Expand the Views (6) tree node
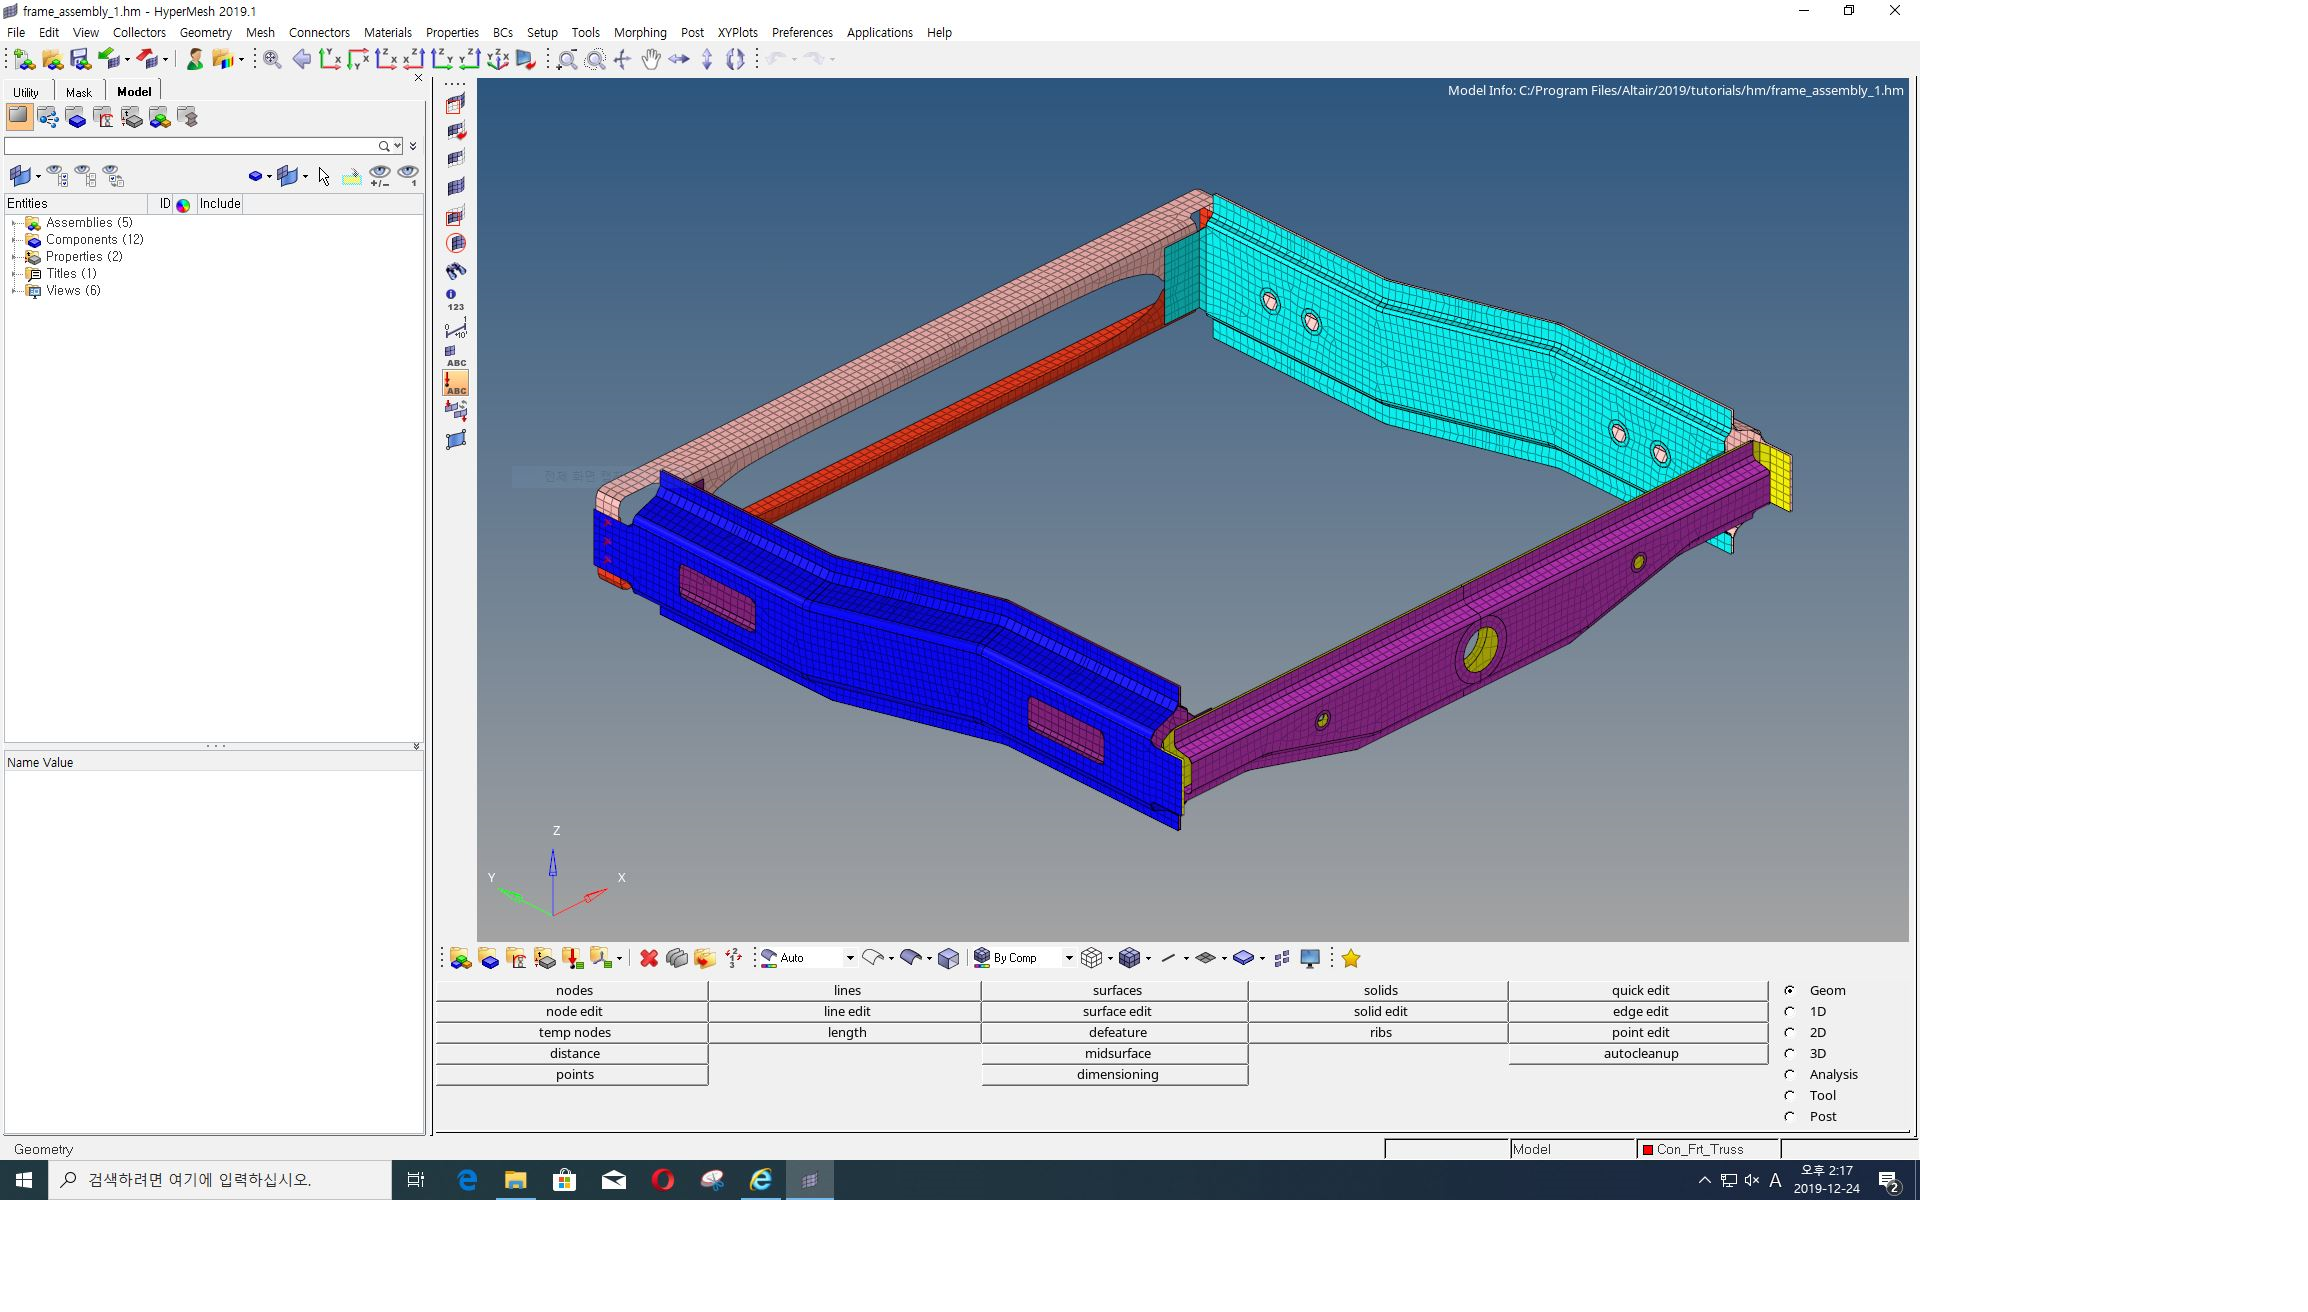 click(x=14, y=290)
